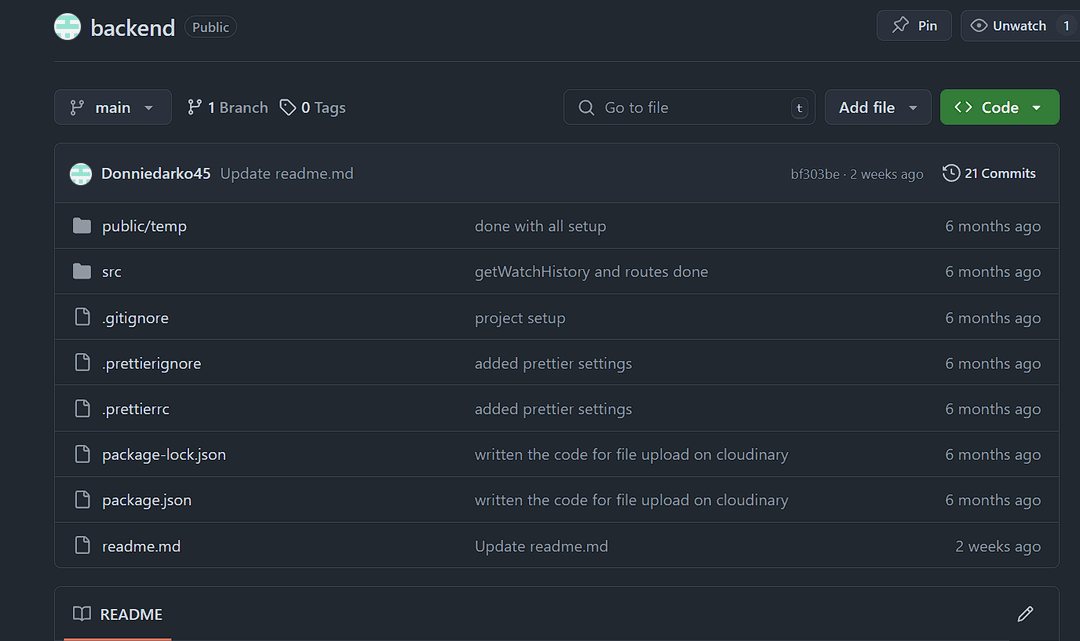The image size is (1080, 641).
Task: Open the src folder
Action: coord(112,271)
